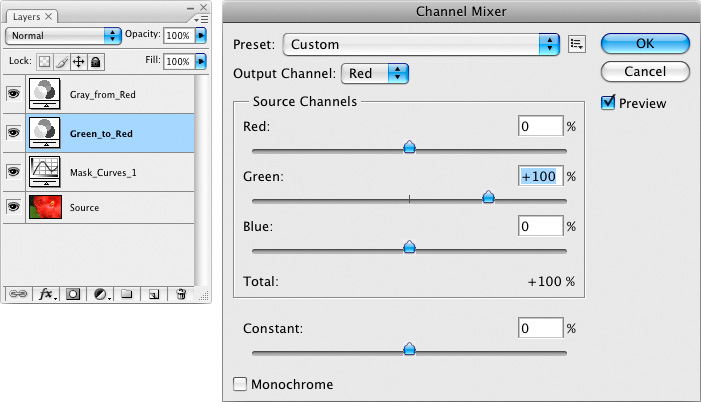
Task: Hide the Gray_from_Red layer
Action: pyautogui.click(x=13, y=95)
